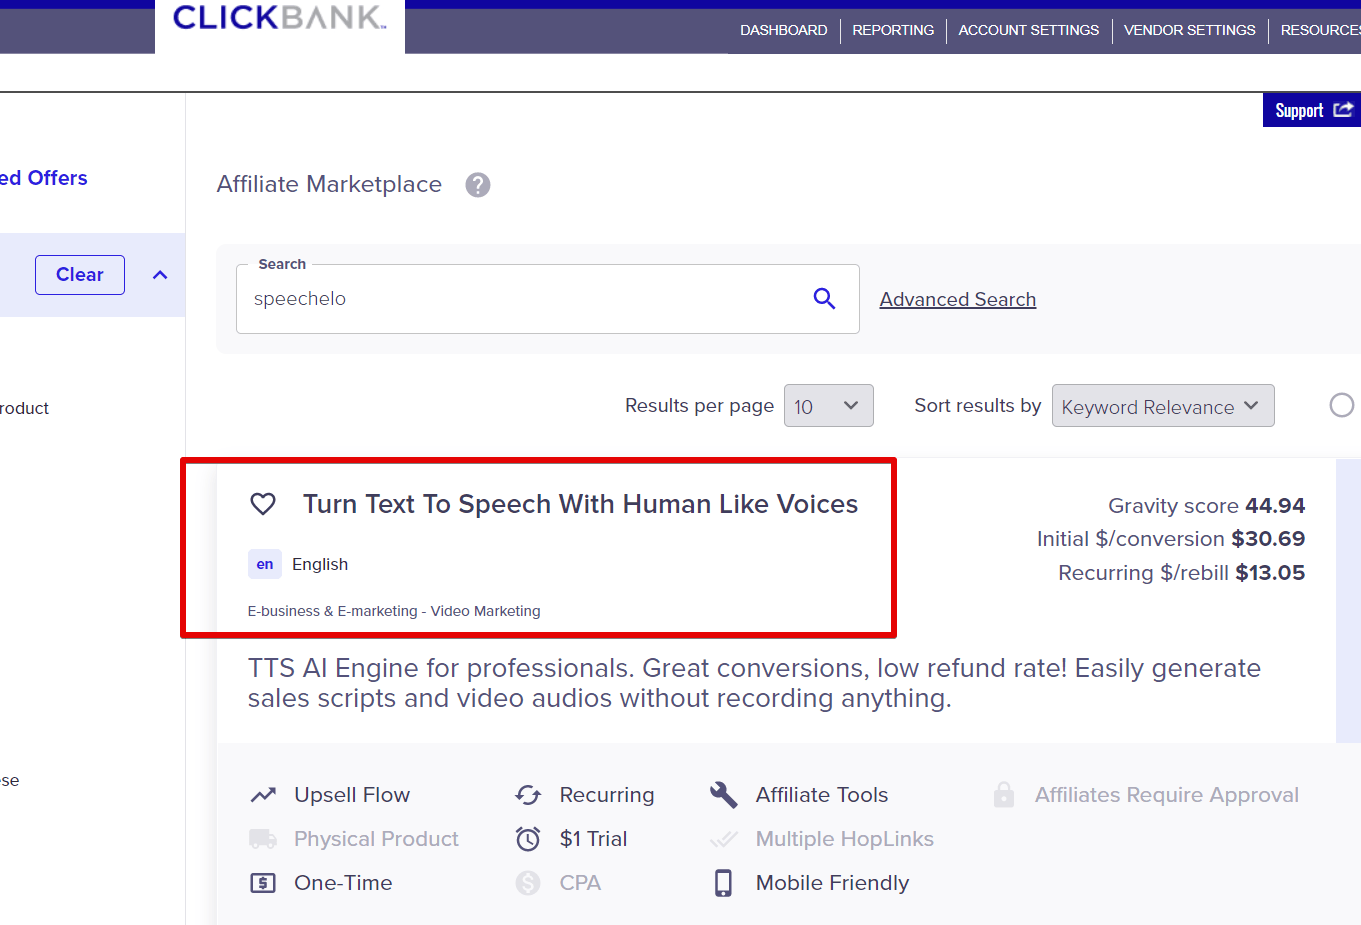This screenshot has height=925, width=1361.
Task: Click the 'en' language badge
Action: pos(265,564)
